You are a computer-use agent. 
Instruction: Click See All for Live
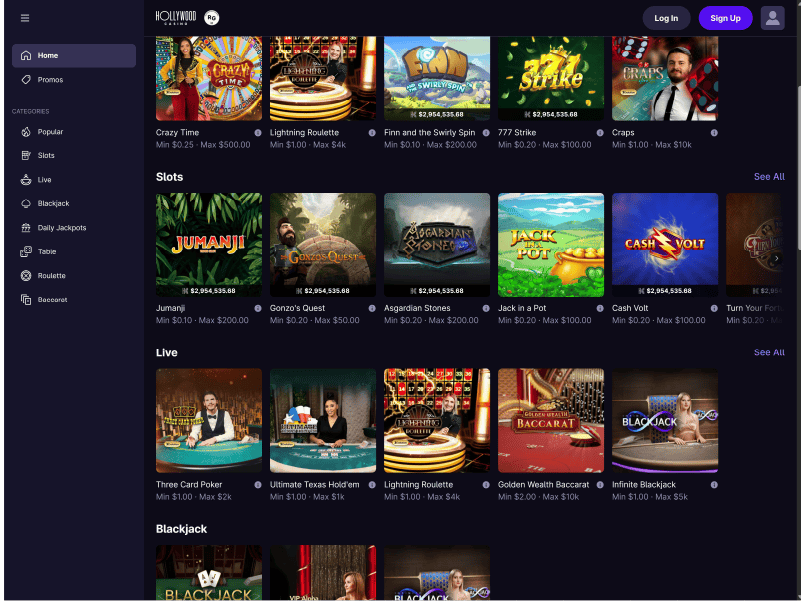pyautogui.click(x=769, y=353)
